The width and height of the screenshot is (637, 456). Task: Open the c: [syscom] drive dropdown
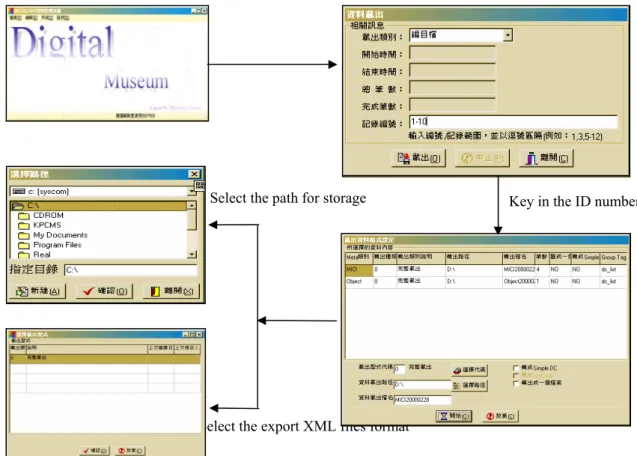192,191
